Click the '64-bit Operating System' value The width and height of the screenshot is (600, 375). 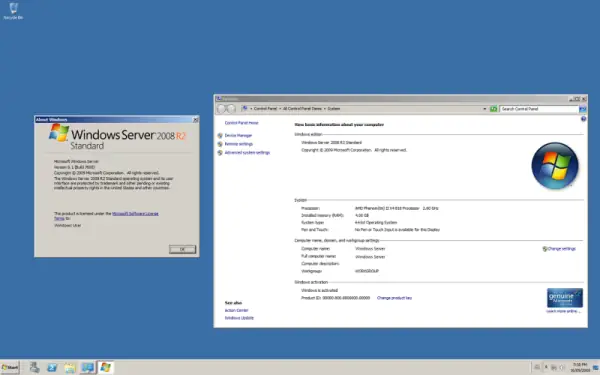[x=376, y=222]
